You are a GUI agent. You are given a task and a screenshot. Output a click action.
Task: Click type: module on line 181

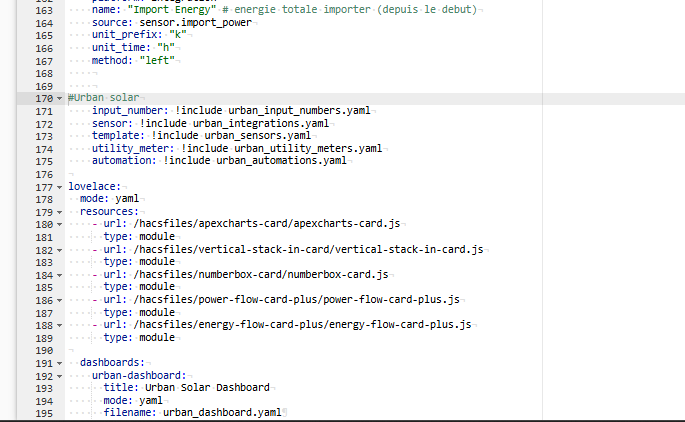pyautogui.click(x=139, y=237)
